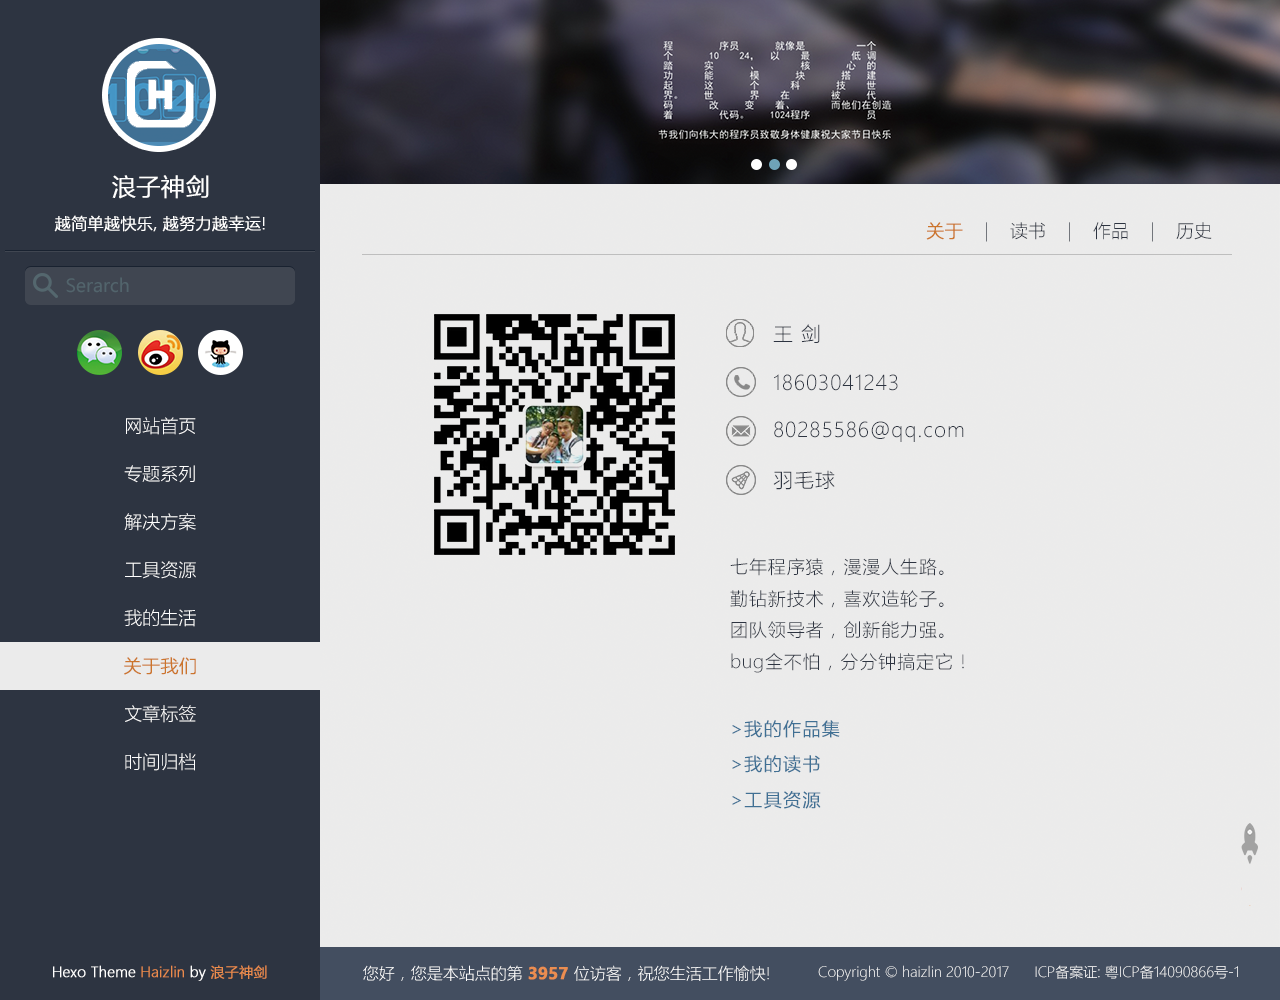Click the rocket back-to-top icon

click(x=1249, y=844)
